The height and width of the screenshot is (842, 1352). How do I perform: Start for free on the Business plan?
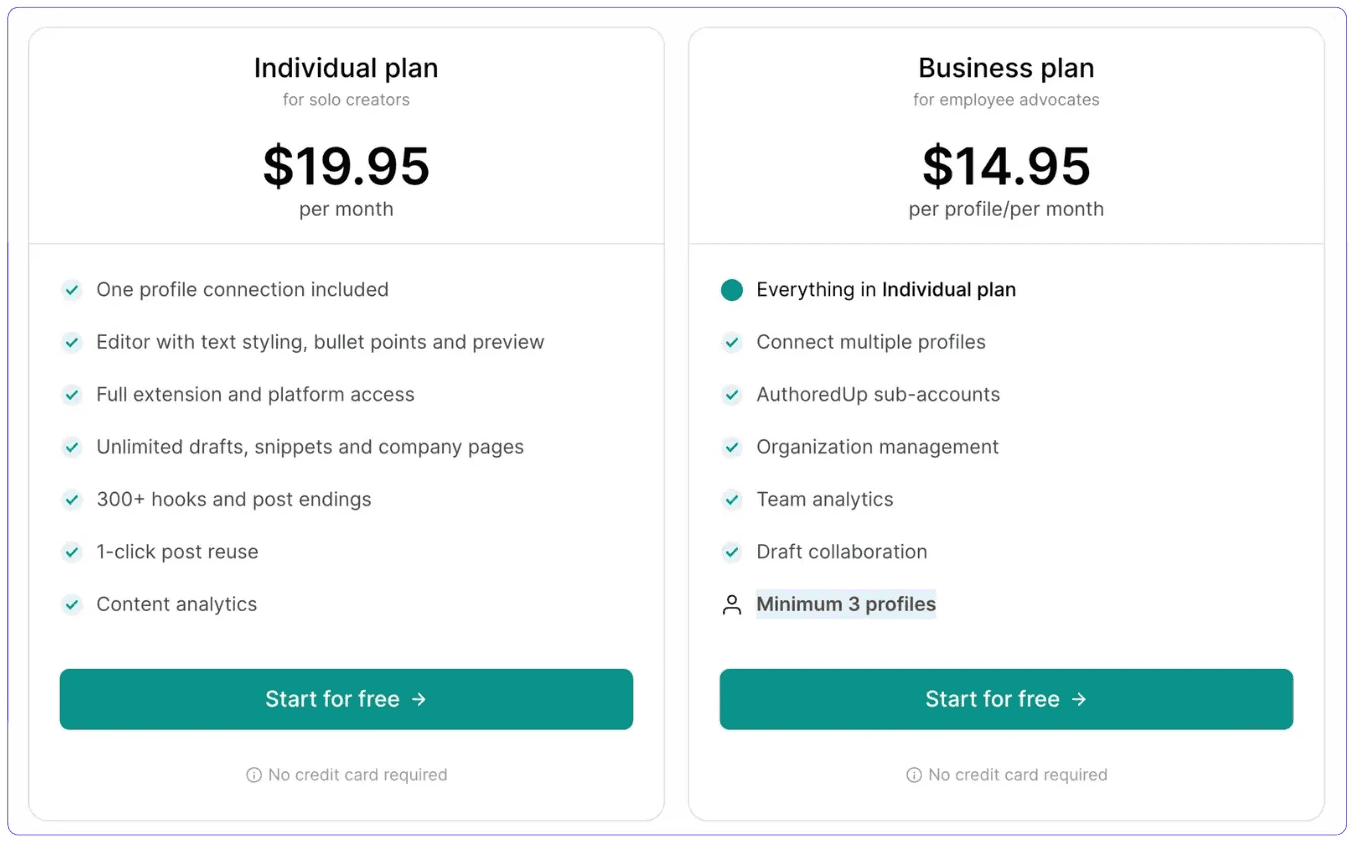pyautogui.click(x=1006, y=699)
